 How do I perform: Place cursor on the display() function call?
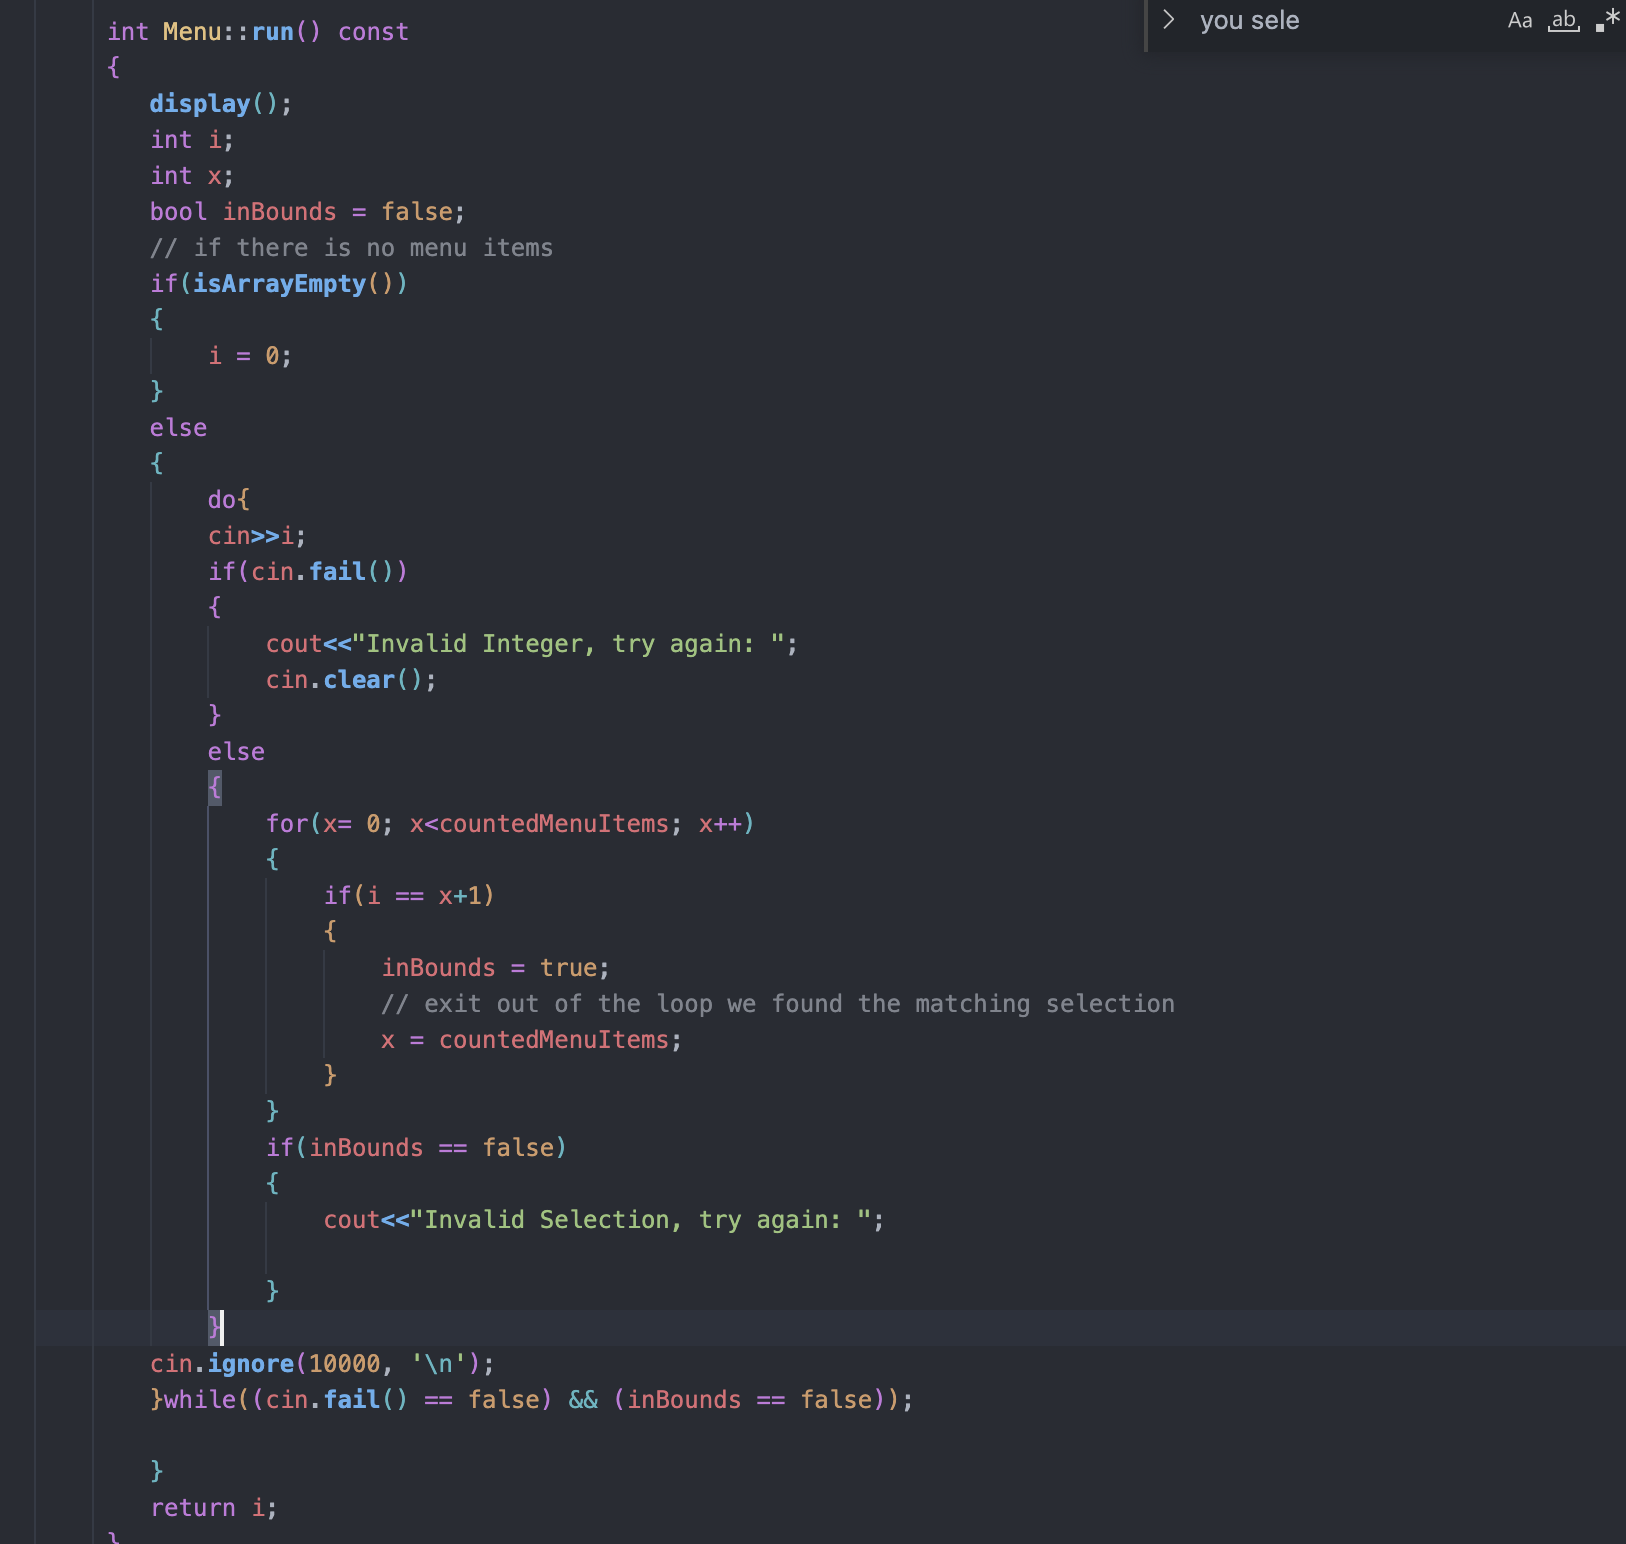[200, 103]
